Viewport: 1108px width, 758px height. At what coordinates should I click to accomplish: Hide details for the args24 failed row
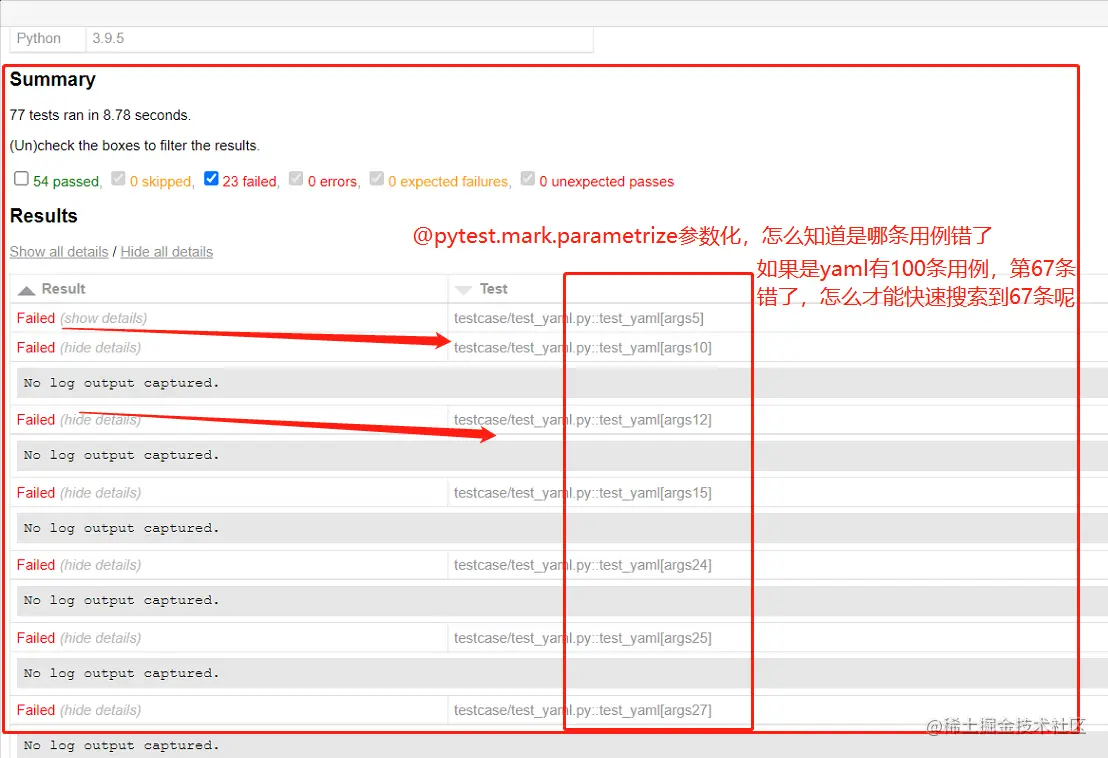click(100, 564)
